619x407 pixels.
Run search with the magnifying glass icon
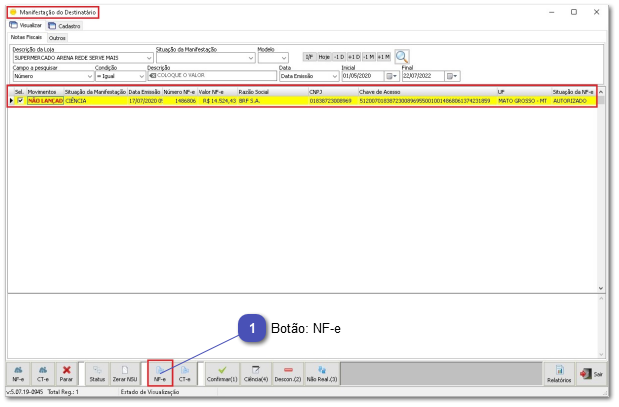pyautogui.click(x=401, y=57)
